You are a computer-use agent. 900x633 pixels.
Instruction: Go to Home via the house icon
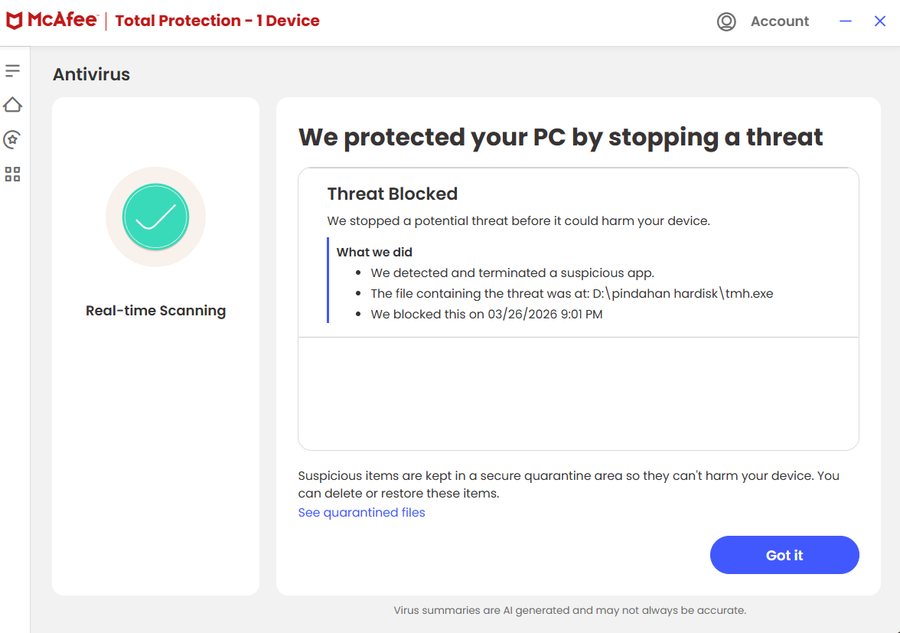click(13, 105)
